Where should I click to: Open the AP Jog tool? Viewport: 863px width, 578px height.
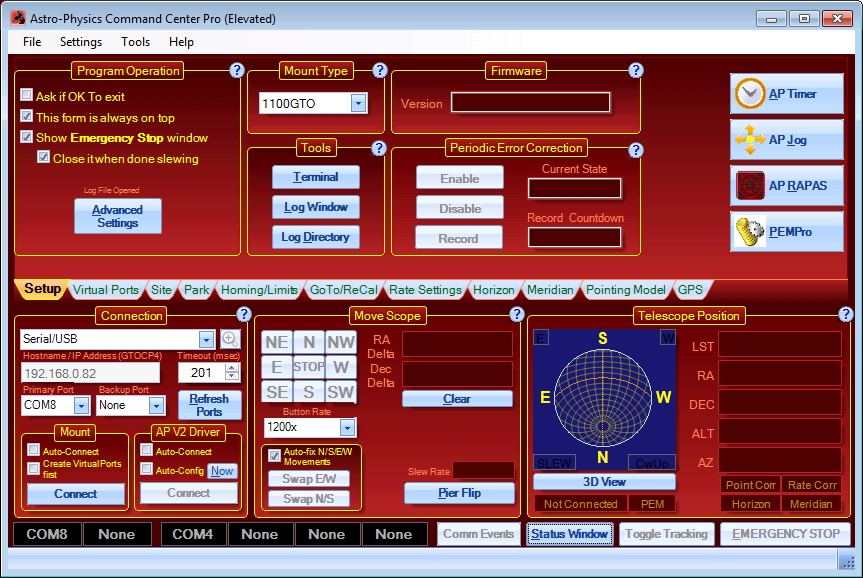click(786, 140)
